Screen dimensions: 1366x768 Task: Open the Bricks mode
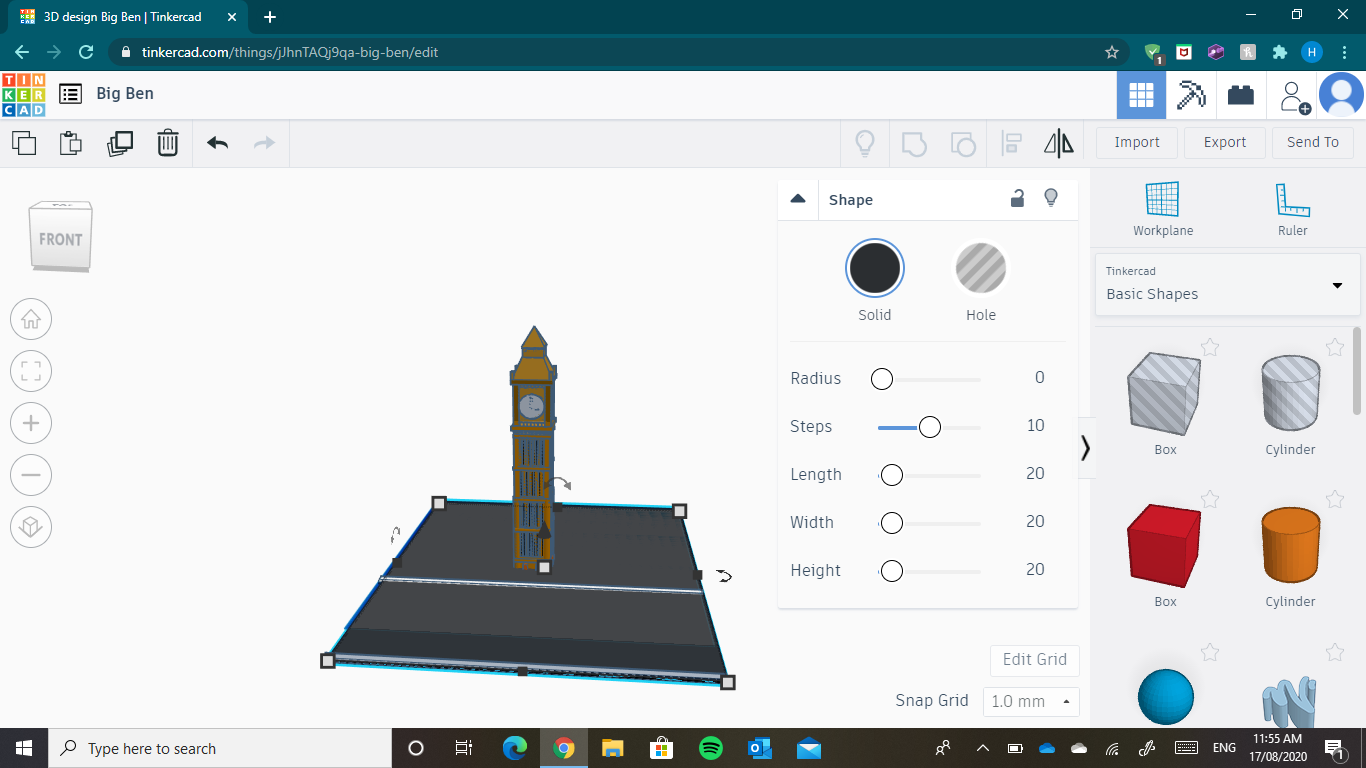click(x=1241, y=95)
